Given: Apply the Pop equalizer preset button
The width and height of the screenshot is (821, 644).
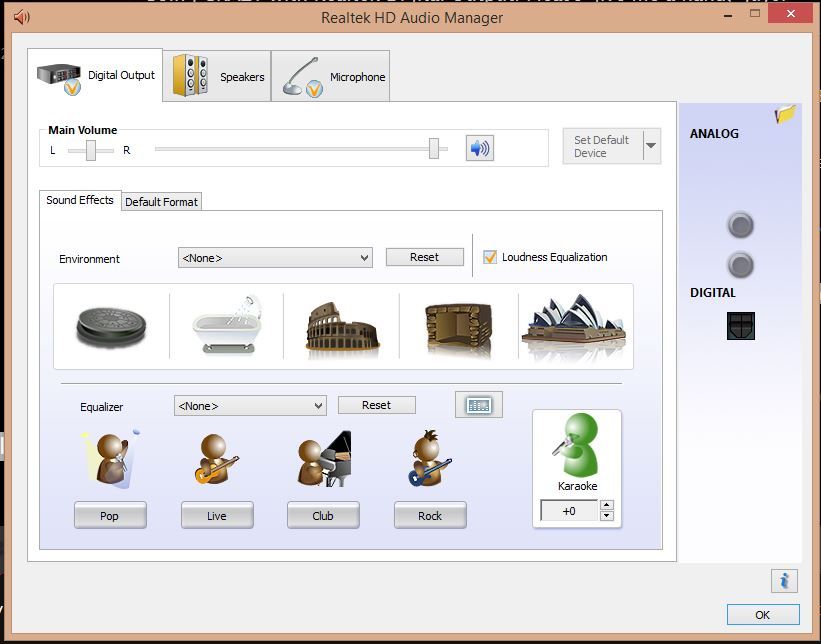Looking at the screenshot, I should [x=110, y=515].
